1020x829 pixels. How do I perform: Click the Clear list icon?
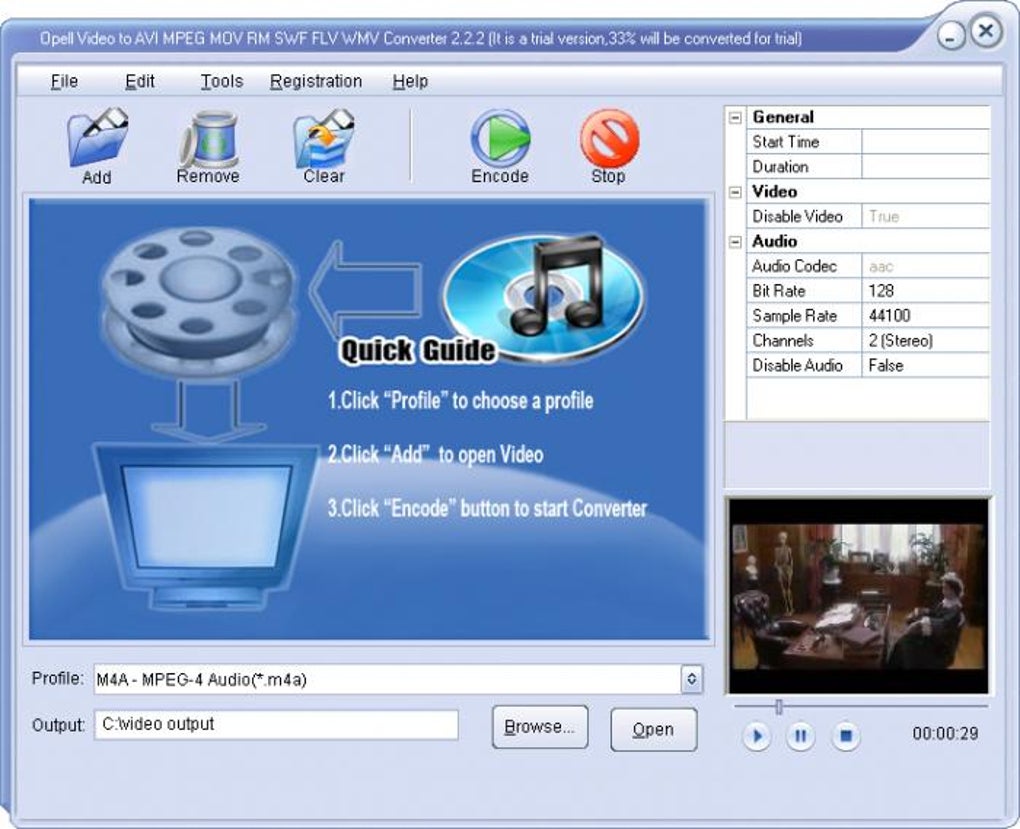[323, 139]
